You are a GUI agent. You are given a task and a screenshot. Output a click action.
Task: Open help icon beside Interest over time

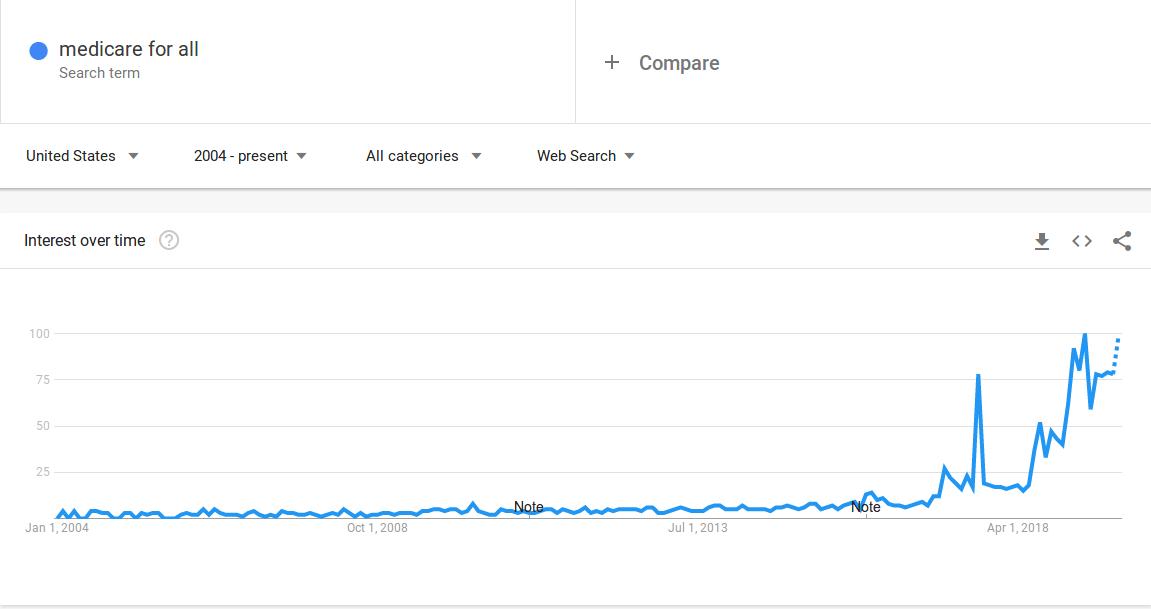pyautogui.click(x=169, y=240)
